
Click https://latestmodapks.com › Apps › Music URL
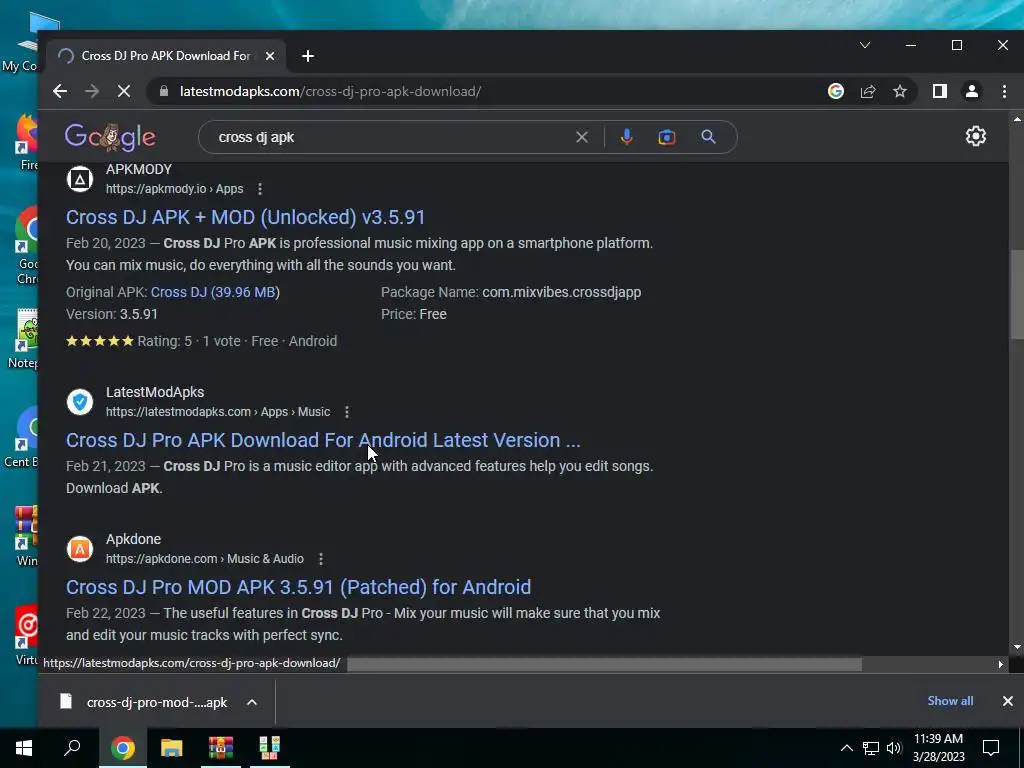[x=218, y=412]
